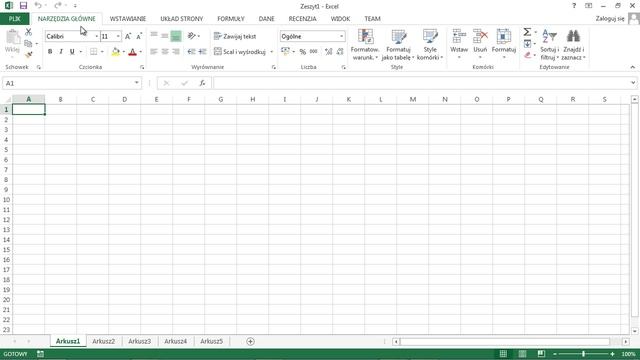Decrease indent icon

[191, 52]
